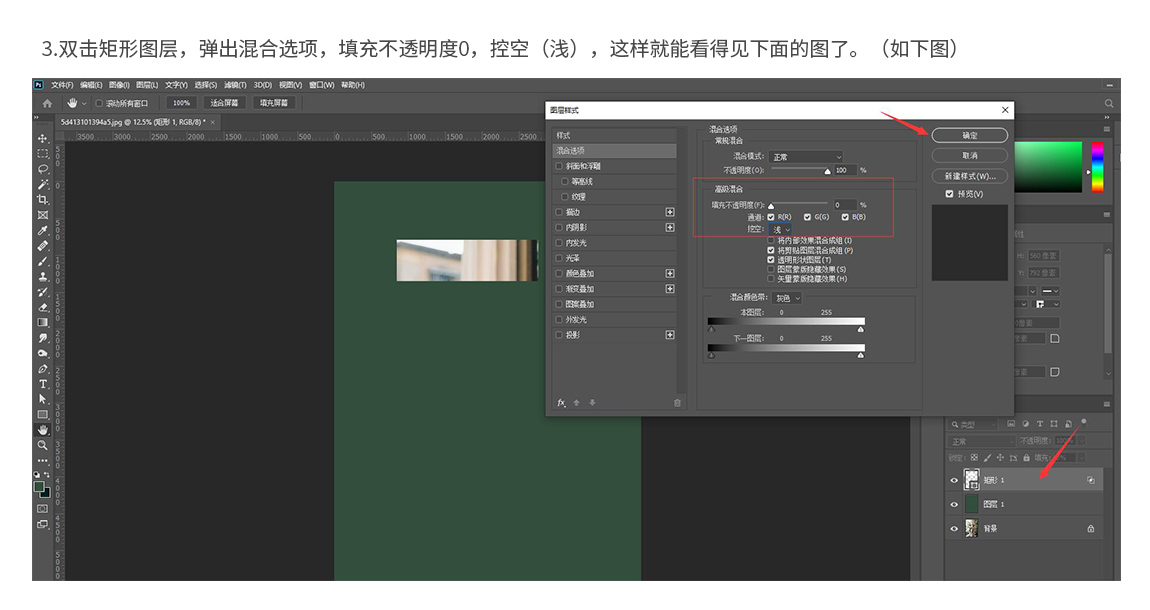Select the Crop tool

click(x=43, y=199)
